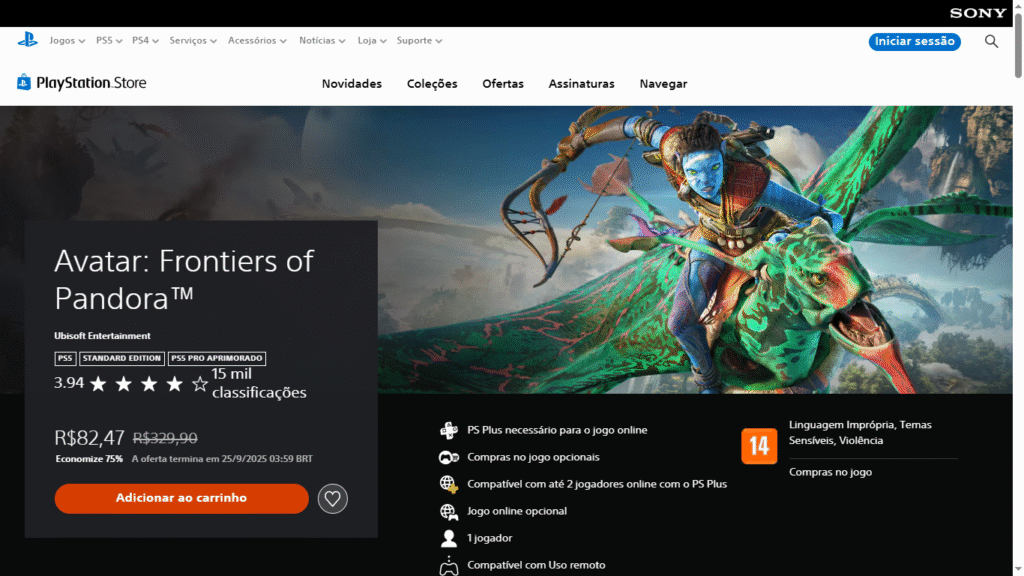Click the offer end date text

coord(222,459)
